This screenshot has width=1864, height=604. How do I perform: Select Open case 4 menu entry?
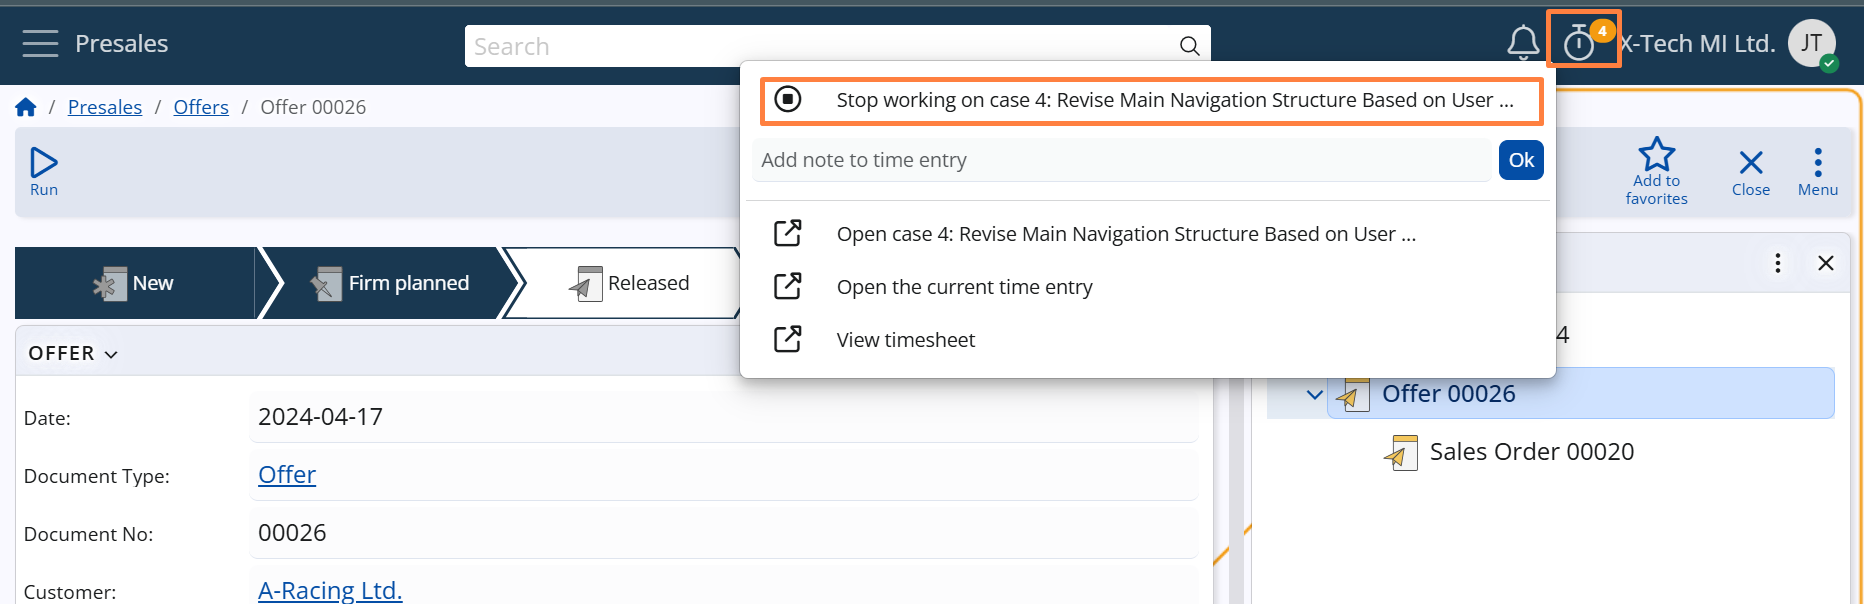(x=1125, y=234)
